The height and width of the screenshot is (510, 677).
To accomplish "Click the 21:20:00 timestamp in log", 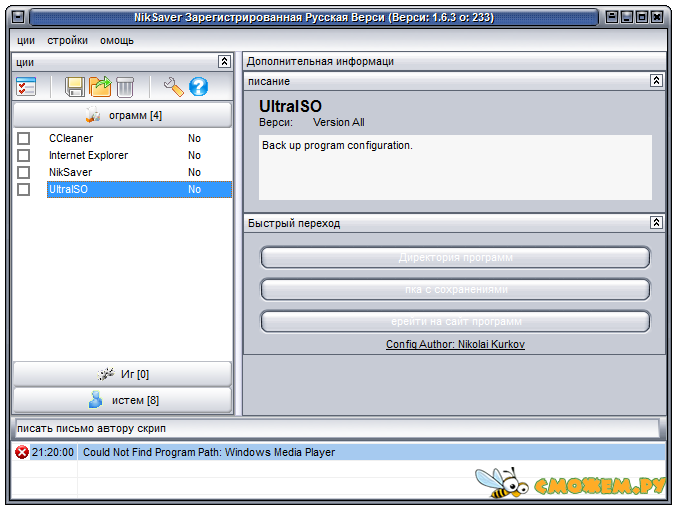I will [x=53, y=452].
